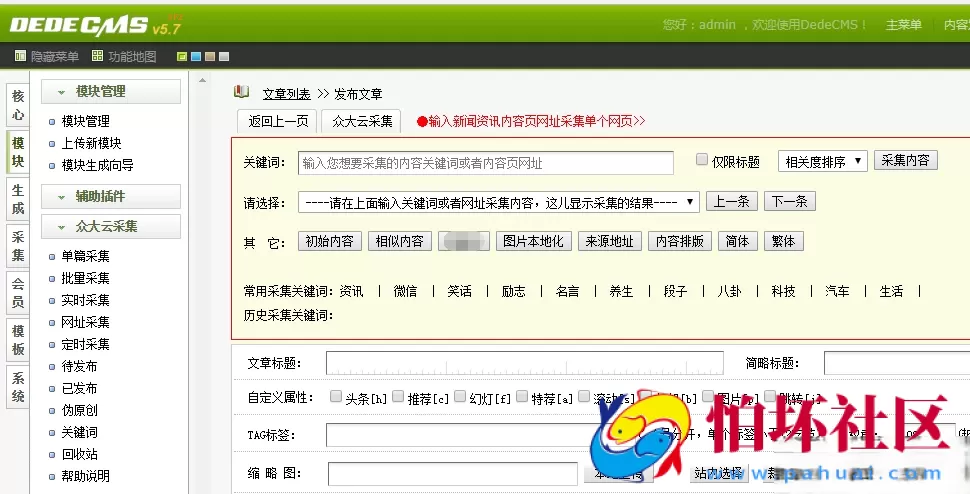The height and width of the screenshot is (494, 970).
Task: Open 模块管理 item in sidebar list
Action: click(85, 121)
